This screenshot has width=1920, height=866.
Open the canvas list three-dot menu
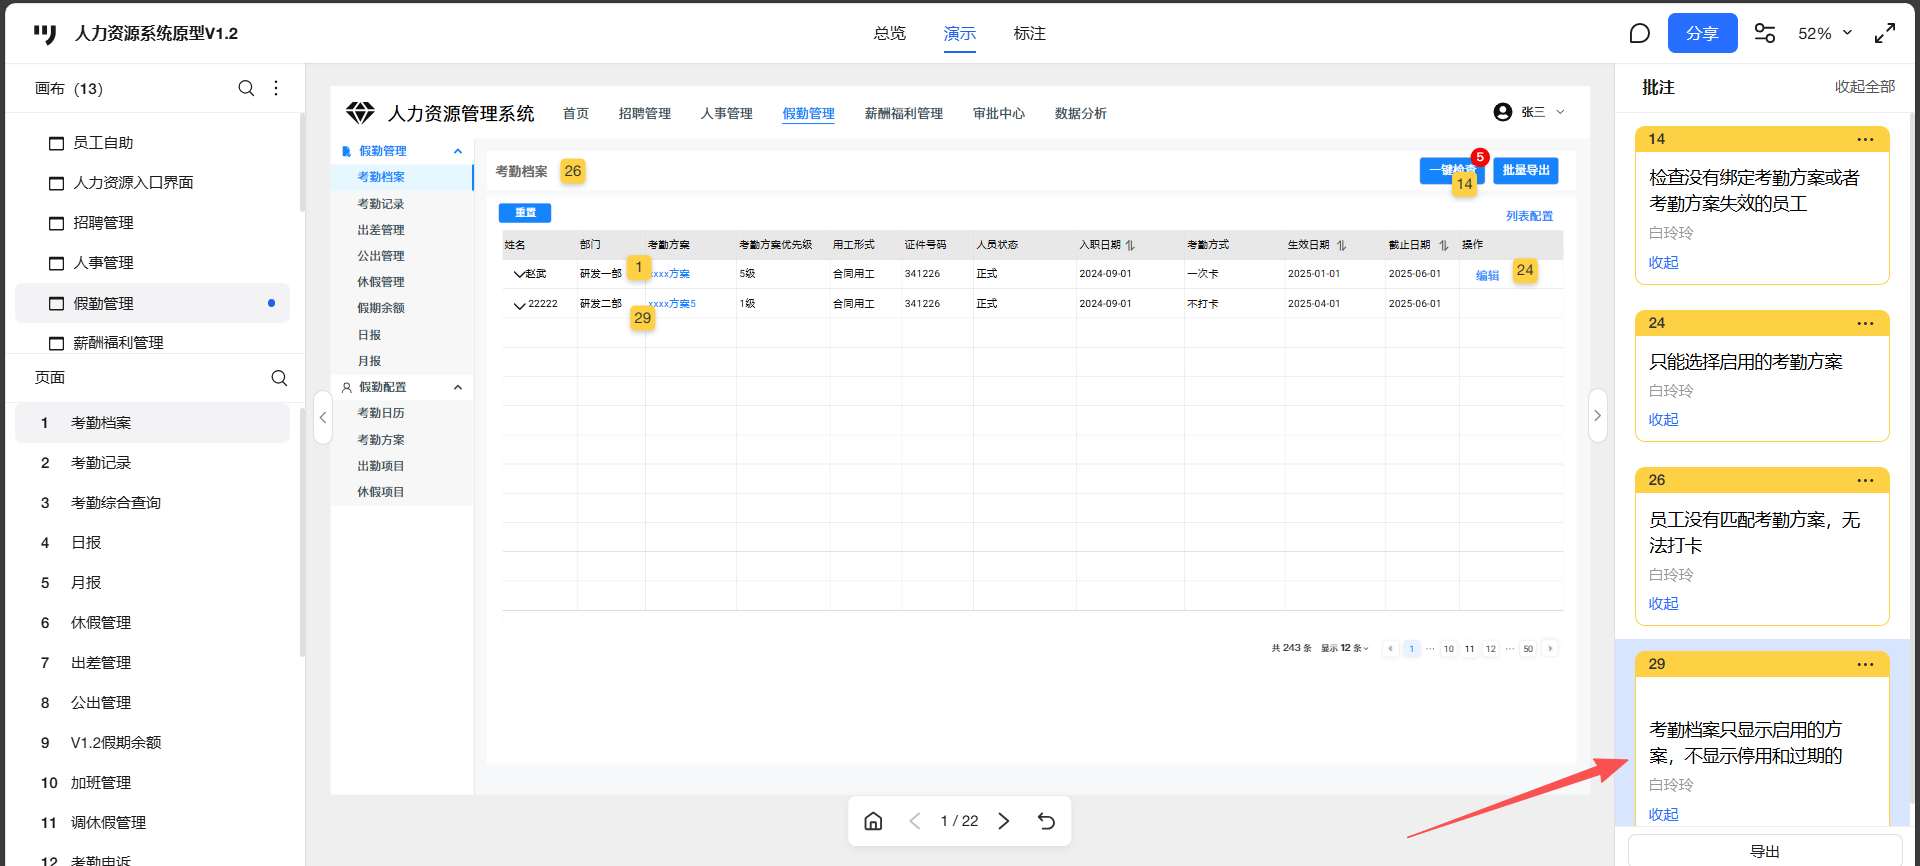pyautogui.click(x=276, y=88)
